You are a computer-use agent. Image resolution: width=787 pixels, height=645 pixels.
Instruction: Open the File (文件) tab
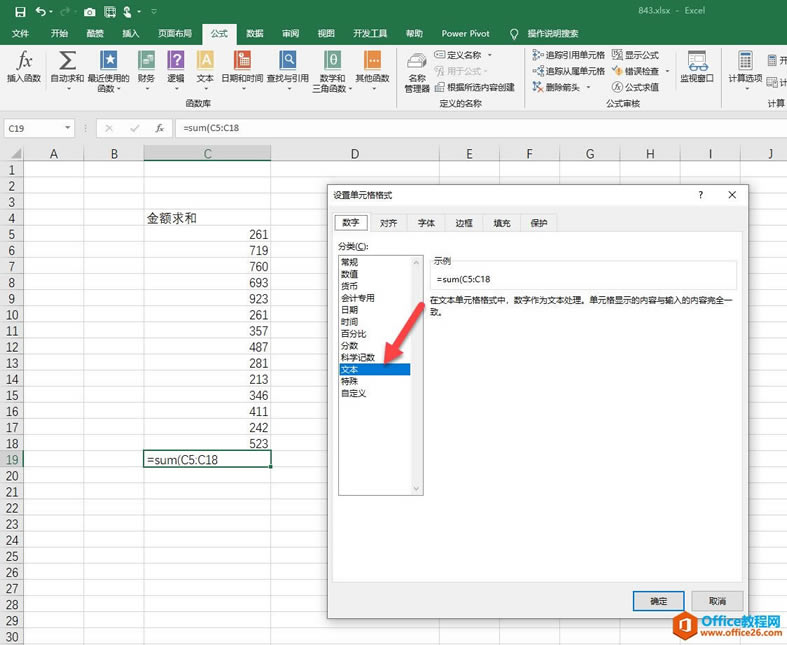tap(20, 34)
